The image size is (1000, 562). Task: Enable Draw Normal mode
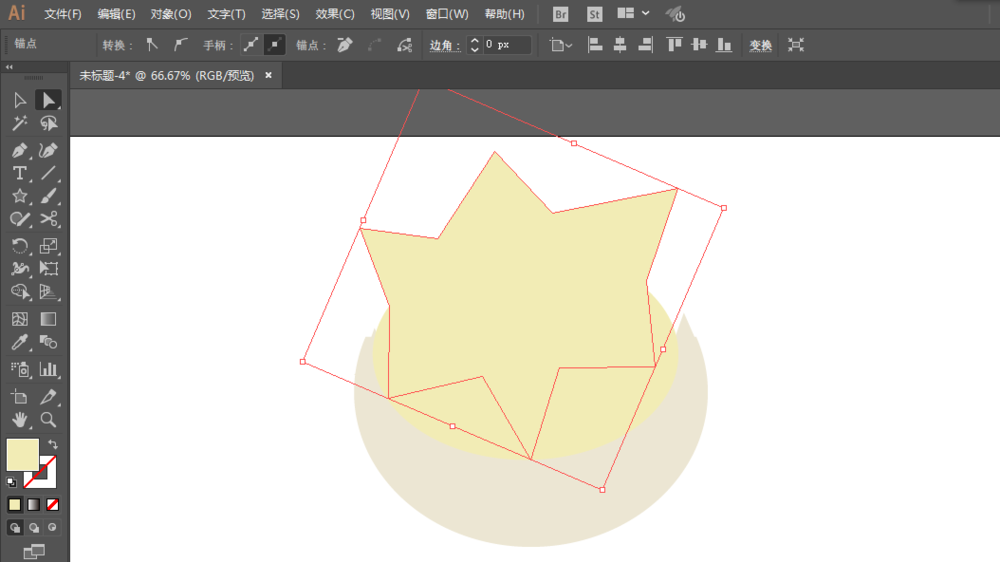(15, 528)
